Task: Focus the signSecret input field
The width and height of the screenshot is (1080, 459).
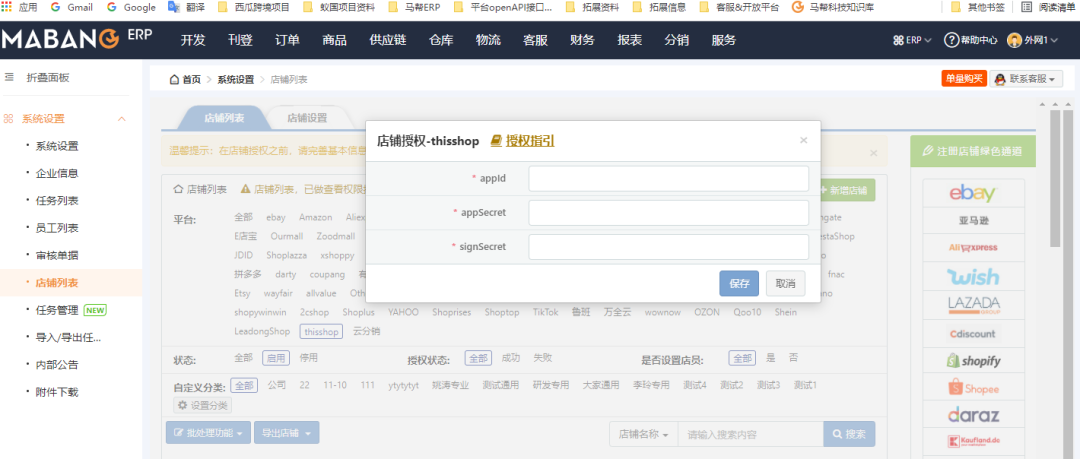Action: 668,247
